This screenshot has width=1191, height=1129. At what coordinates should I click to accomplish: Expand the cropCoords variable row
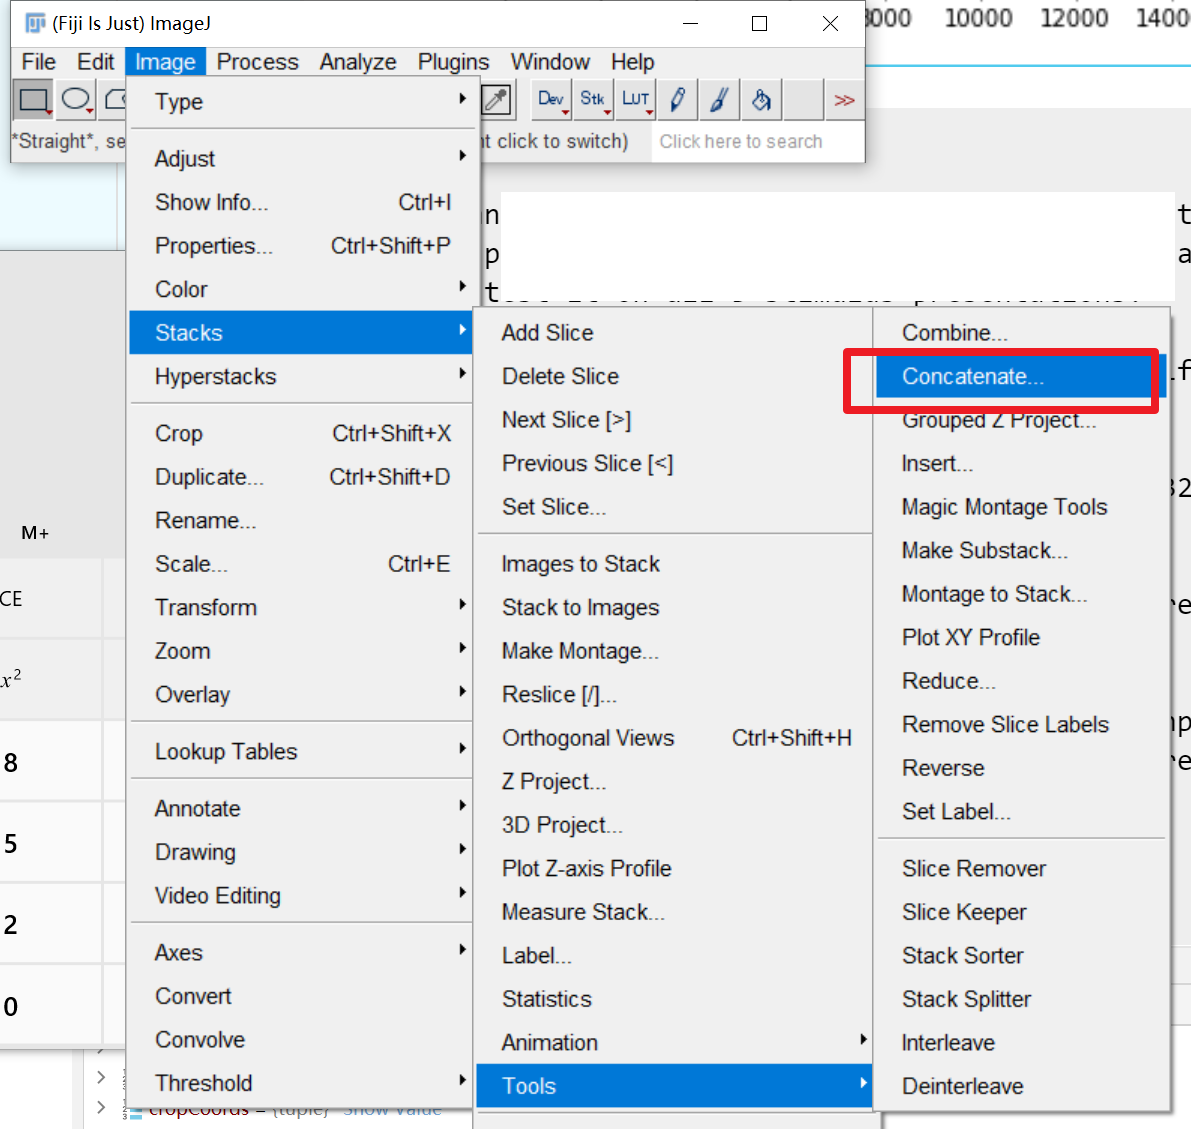[101, 1107]
